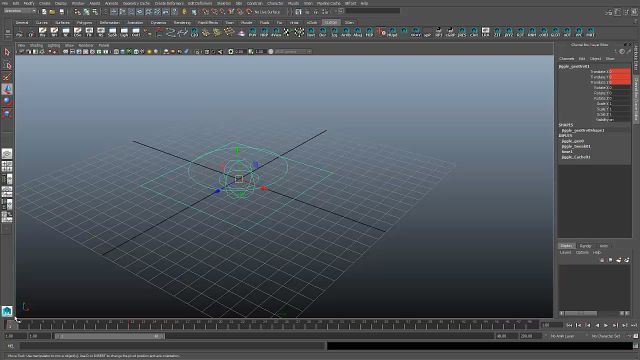Click the Merge shelf icon
640x360 pixels.
pyautogui.click(x=392, y=32)
